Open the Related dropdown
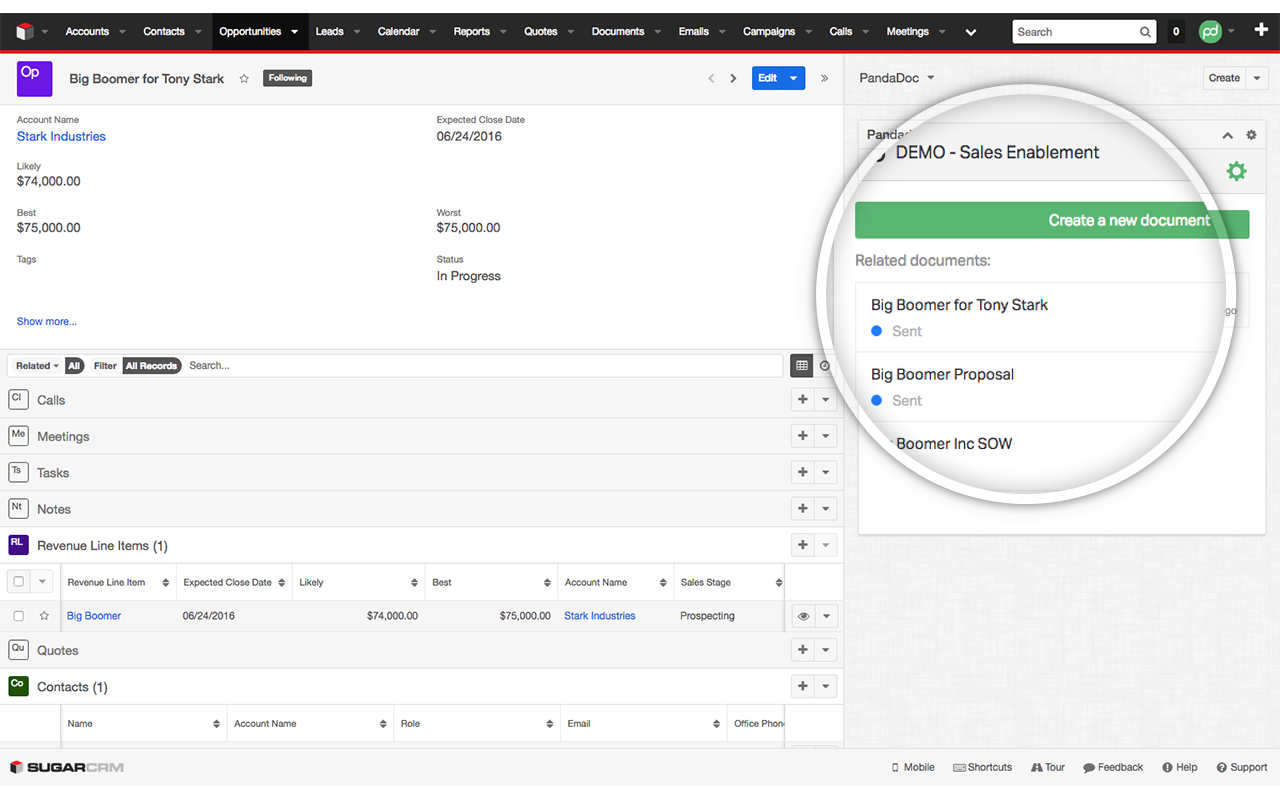 [x=37, y=366]
